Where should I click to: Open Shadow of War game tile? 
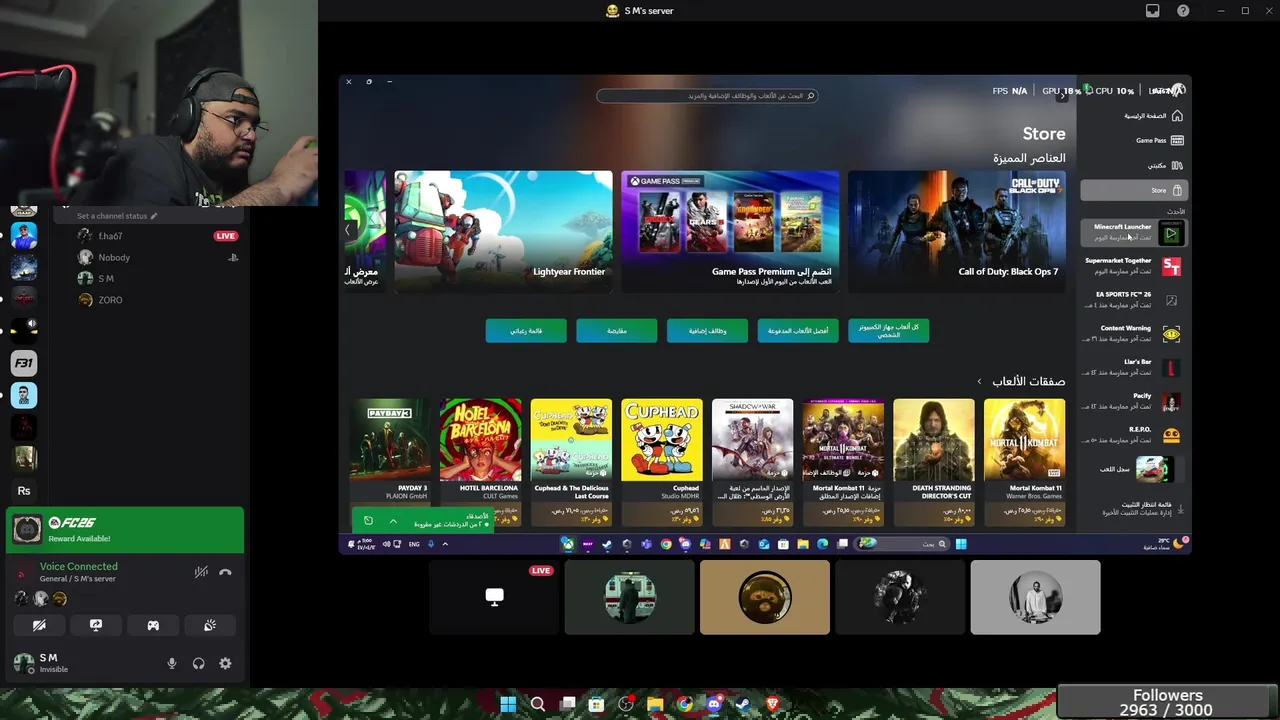(x=752, y=461)
